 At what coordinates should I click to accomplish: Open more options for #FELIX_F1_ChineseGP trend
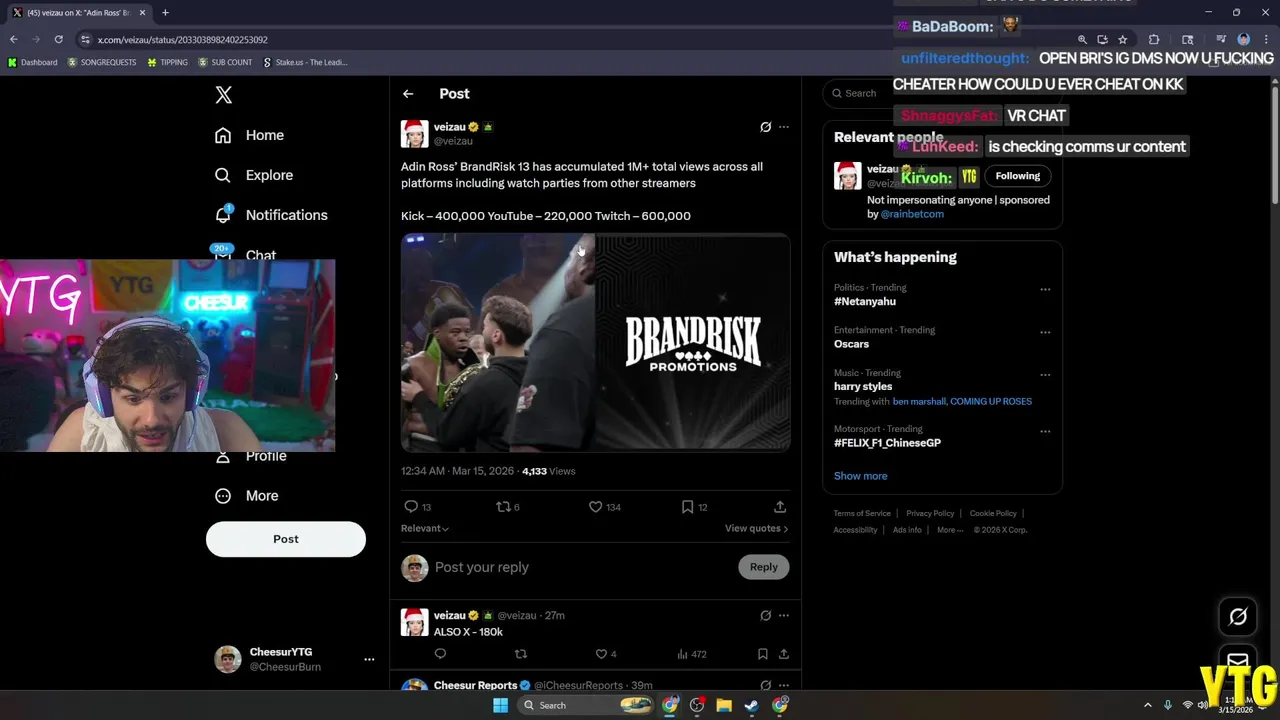coord(1045,431)
